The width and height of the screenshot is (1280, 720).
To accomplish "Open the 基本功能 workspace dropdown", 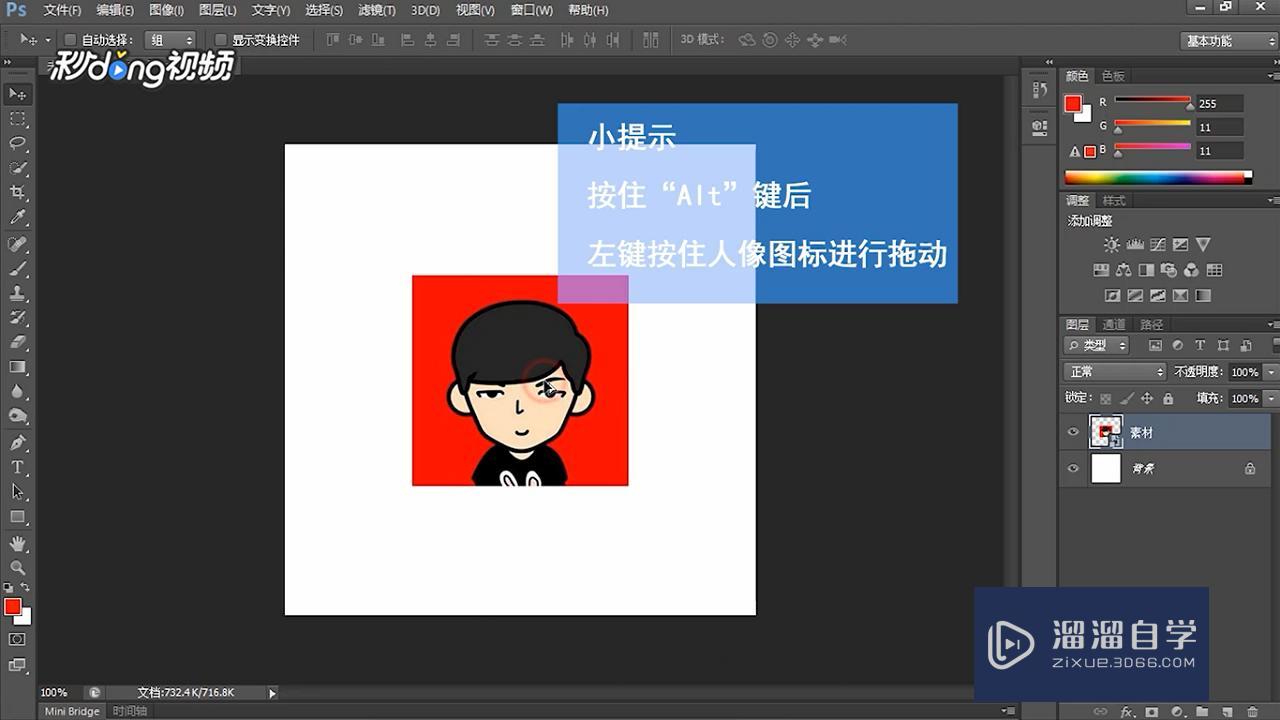I will click(x=1228, y=41).
